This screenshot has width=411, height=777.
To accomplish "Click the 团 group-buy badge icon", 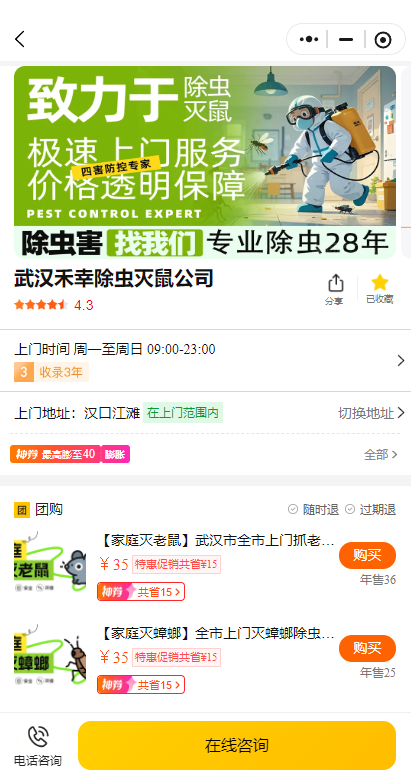I will (22, 510).
